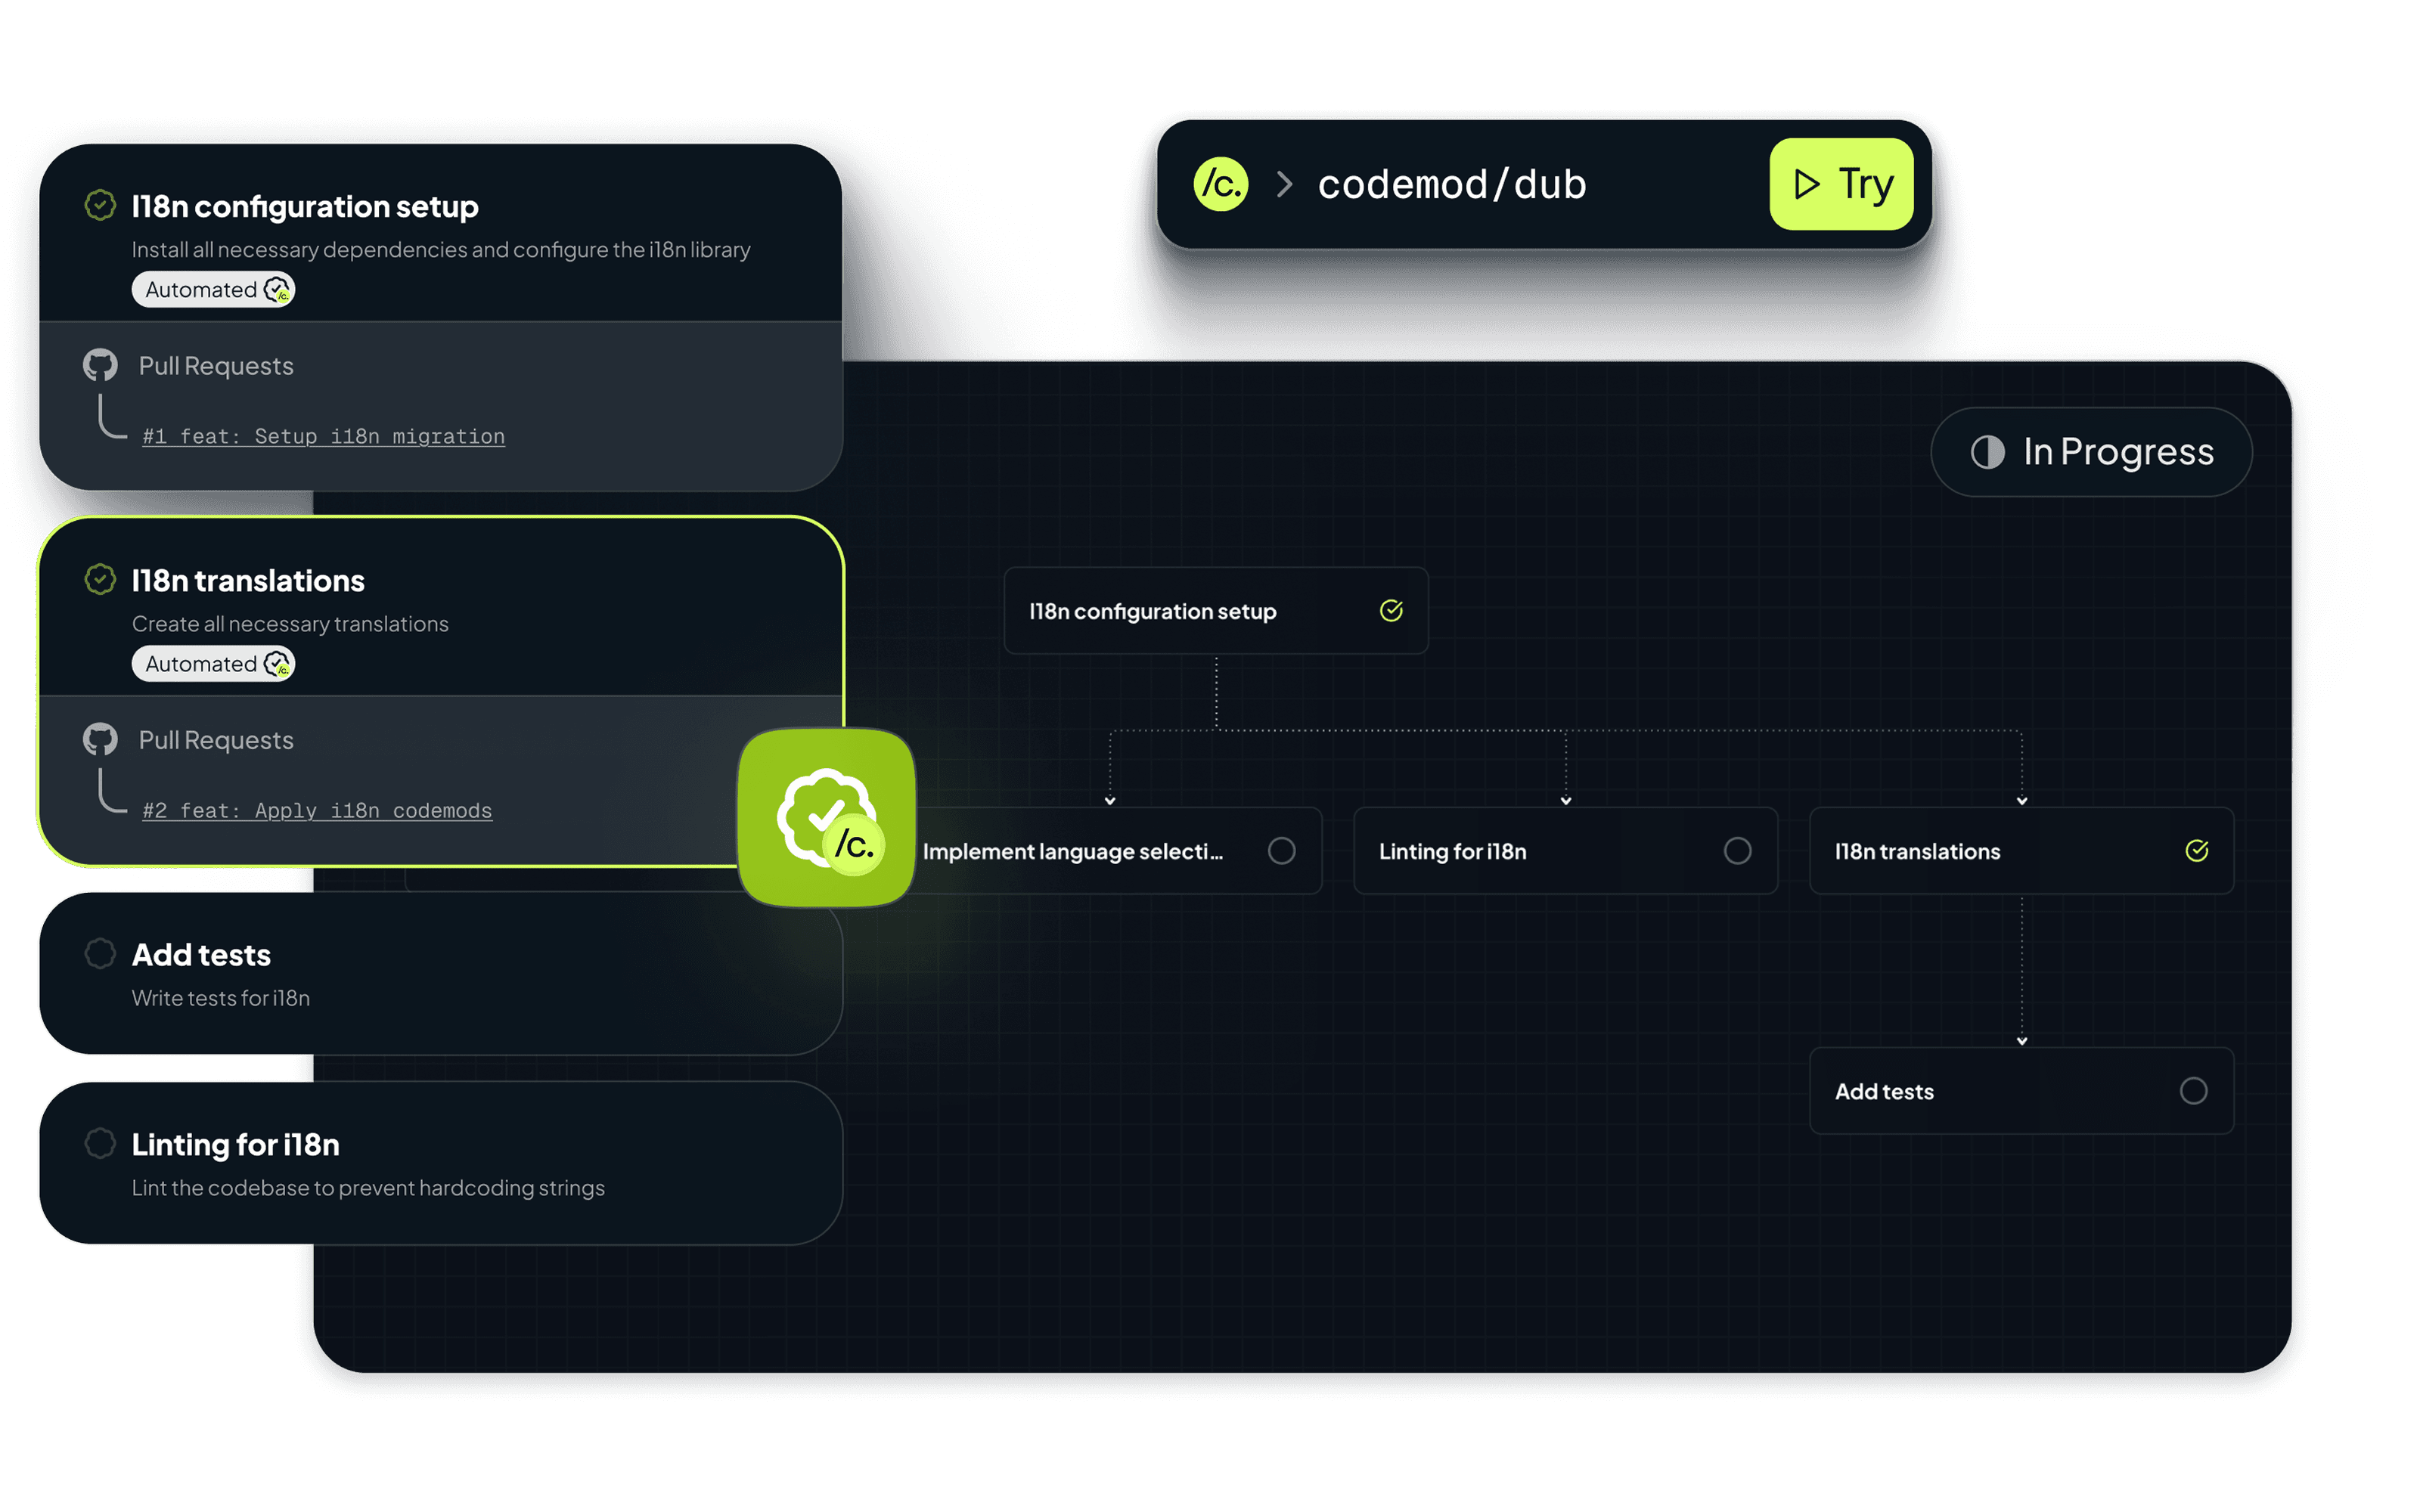
Task: Click Pull Requests label in translations card
Action: [x=216, y=740]
